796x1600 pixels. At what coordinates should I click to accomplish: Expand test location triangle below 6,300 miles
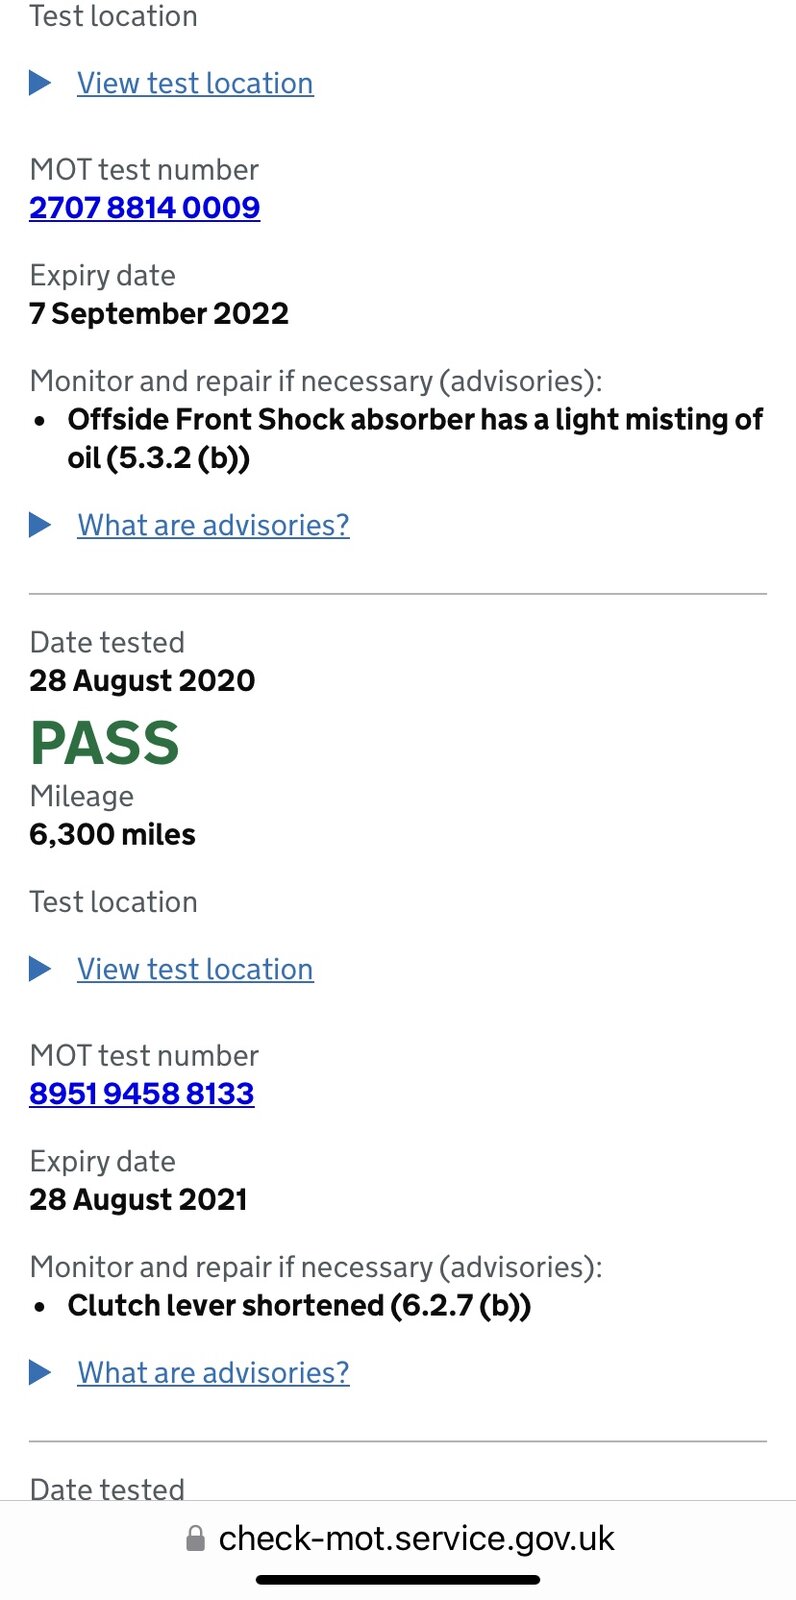point(41,968)
